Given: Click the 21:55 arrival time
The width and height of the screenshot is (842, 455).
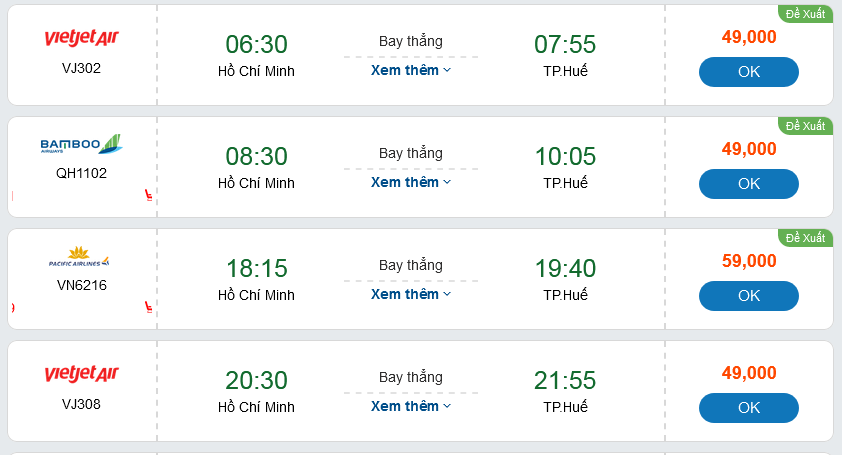Looking at the screenshot, I should point(565,381).
